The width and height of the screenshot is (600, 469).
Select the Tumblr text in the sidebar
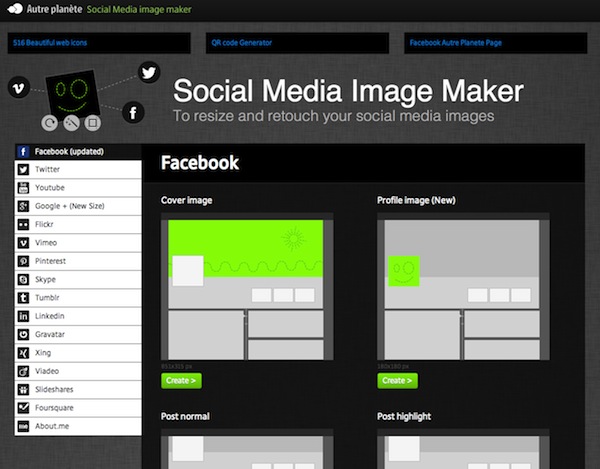coord(47,298)
